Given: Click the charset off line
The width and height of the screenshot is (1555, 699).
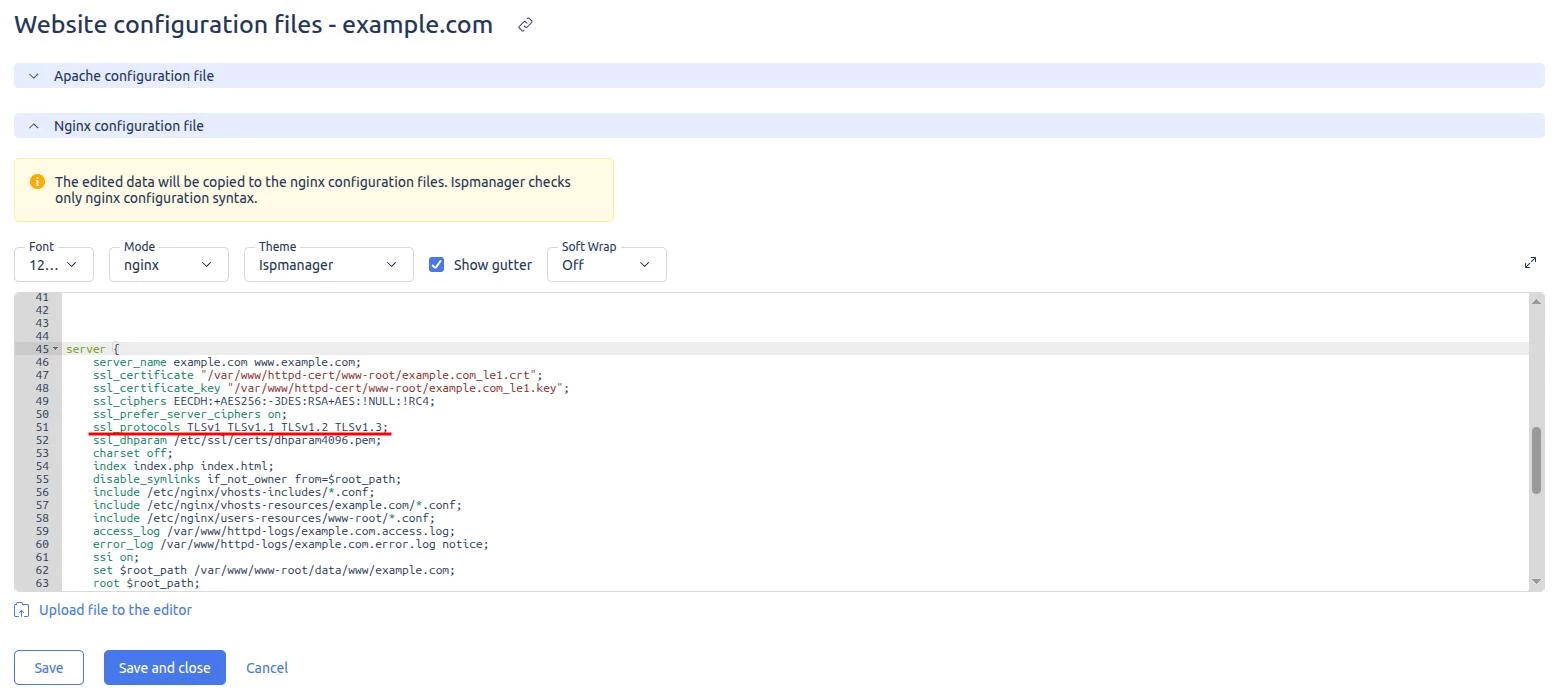Looking at the screenshot, I should click(133, 453).
